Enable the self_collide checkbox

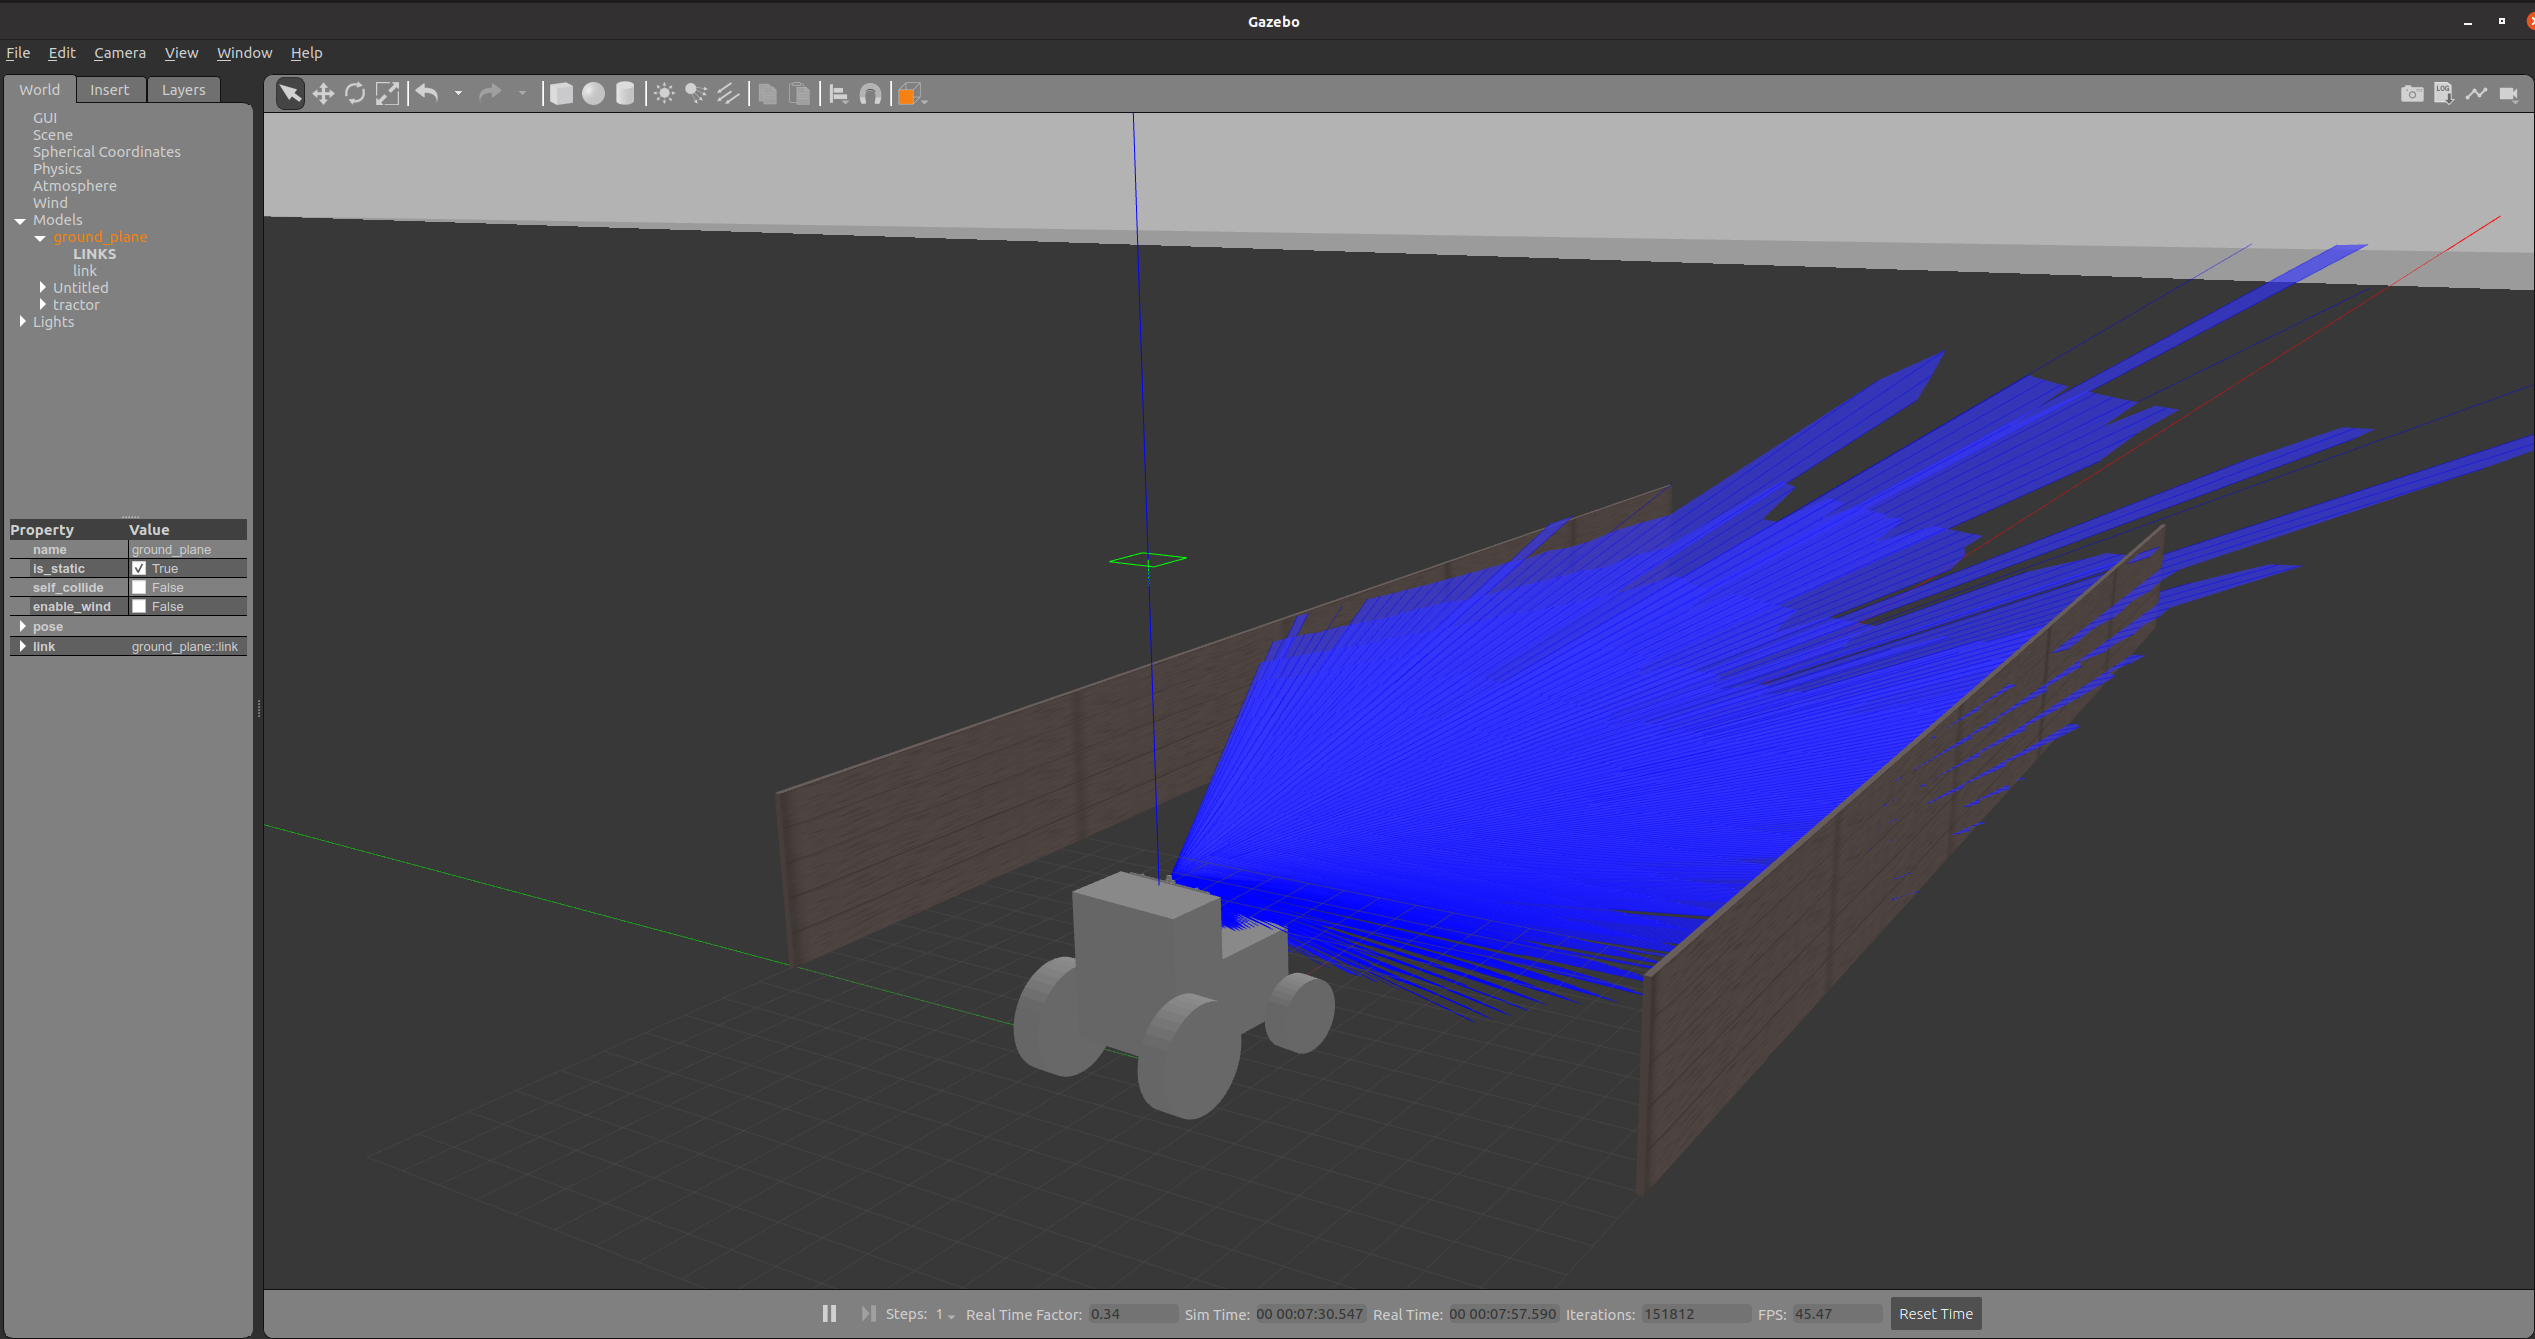tap(139, 587)
